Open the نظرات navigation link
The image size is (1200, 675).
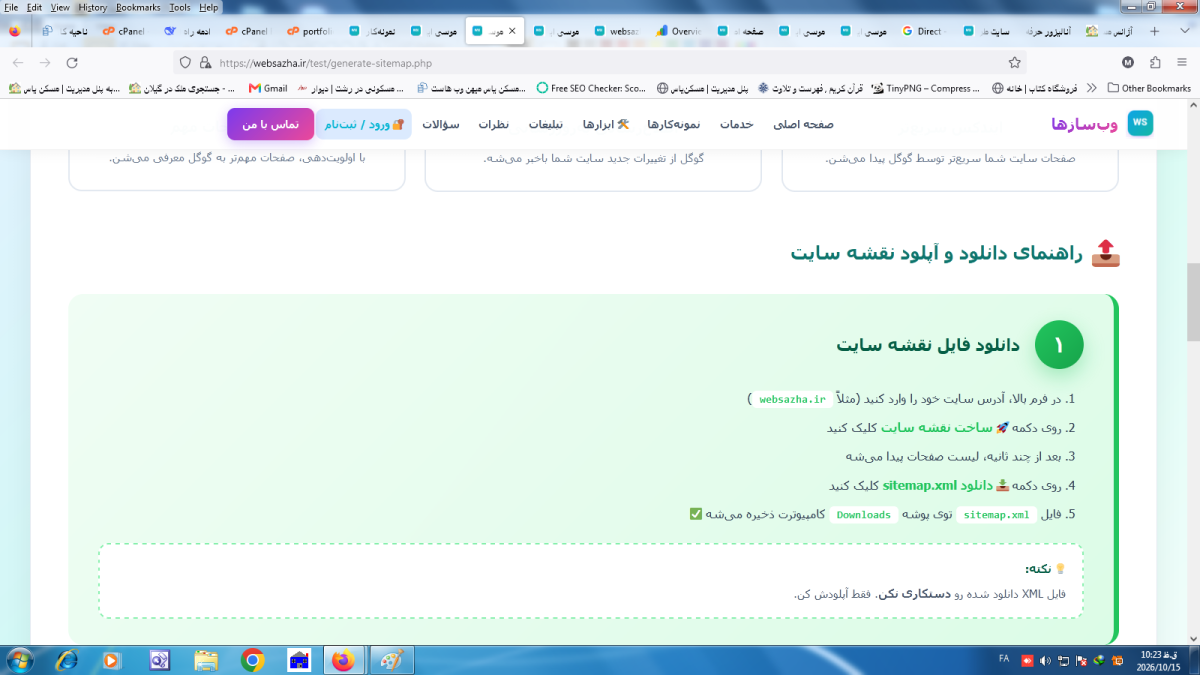[x=493, y=124]
